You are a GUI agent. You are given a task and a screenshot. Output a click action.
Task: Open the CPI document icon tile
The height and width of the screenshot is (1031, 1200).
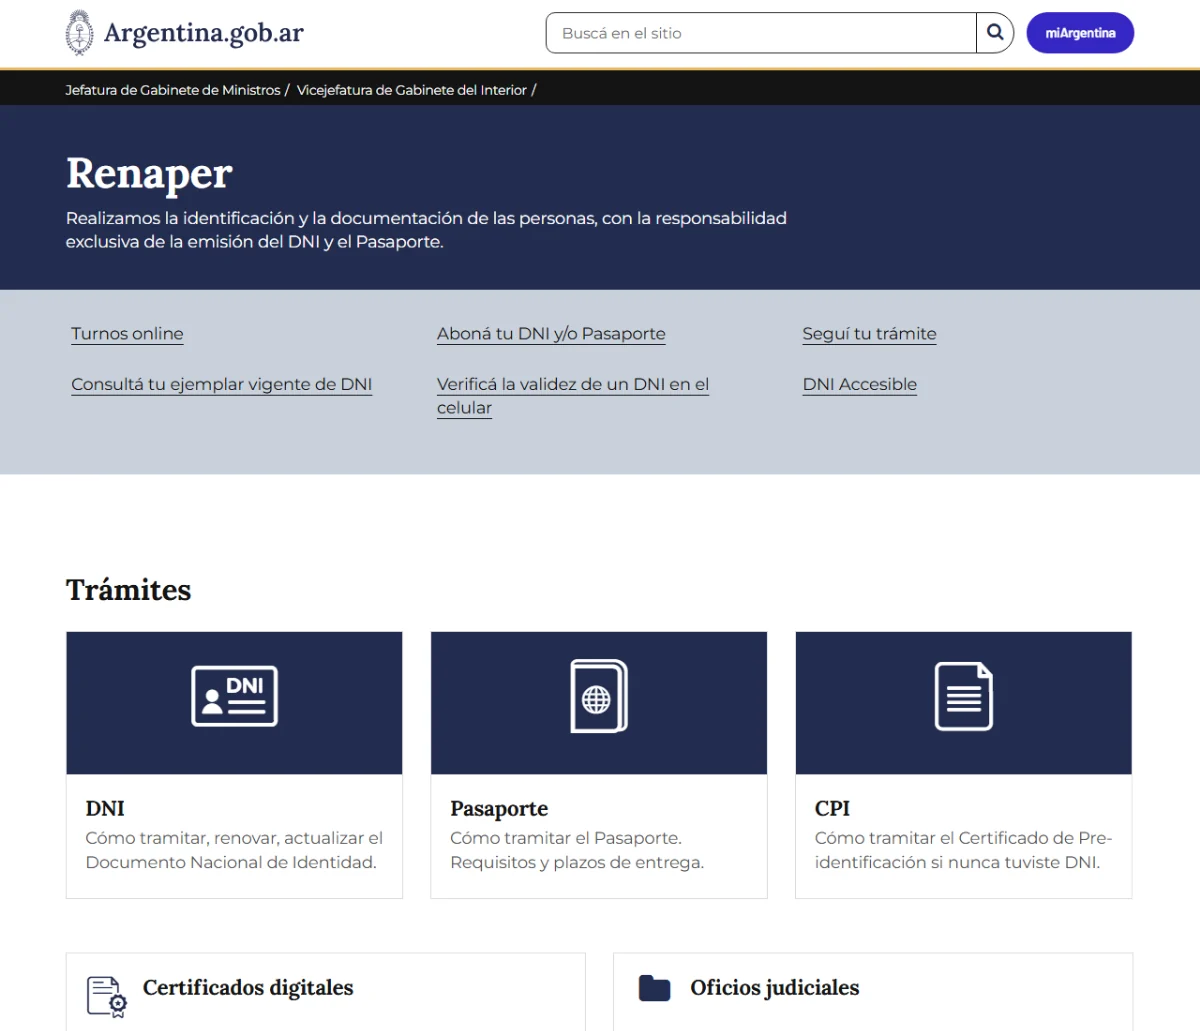click(x=964, y=703)
